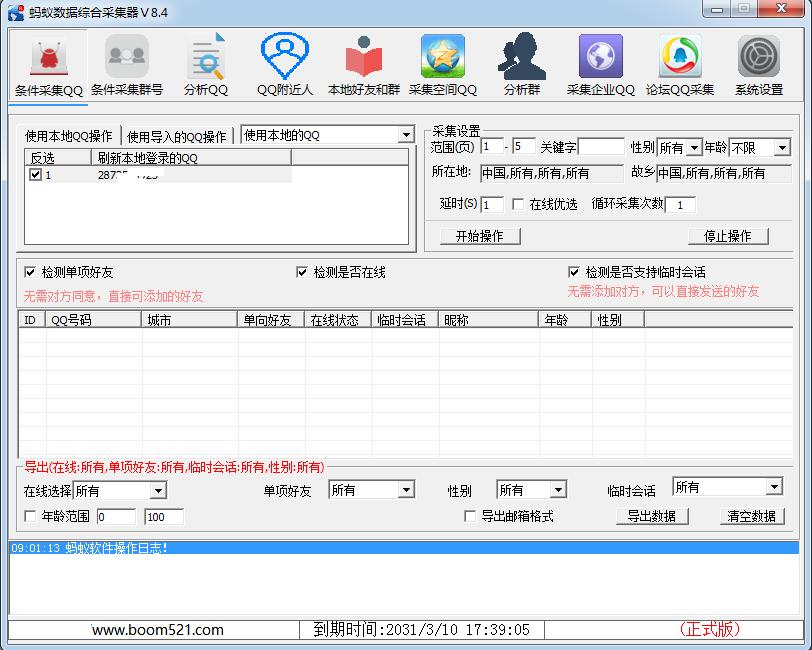Toggle 检测是否支持临时会话 checkbox

click(x=574, y=272)
